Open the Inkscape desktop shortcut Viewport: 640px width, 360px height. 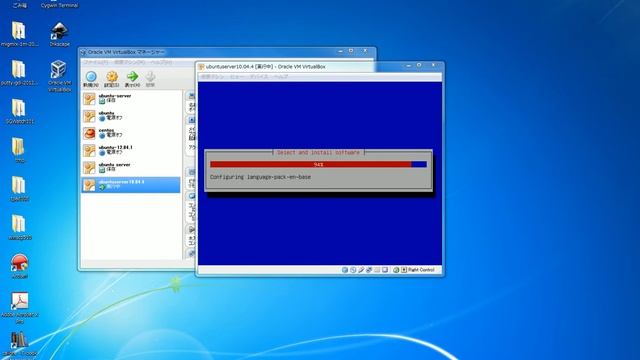[60, 34]
